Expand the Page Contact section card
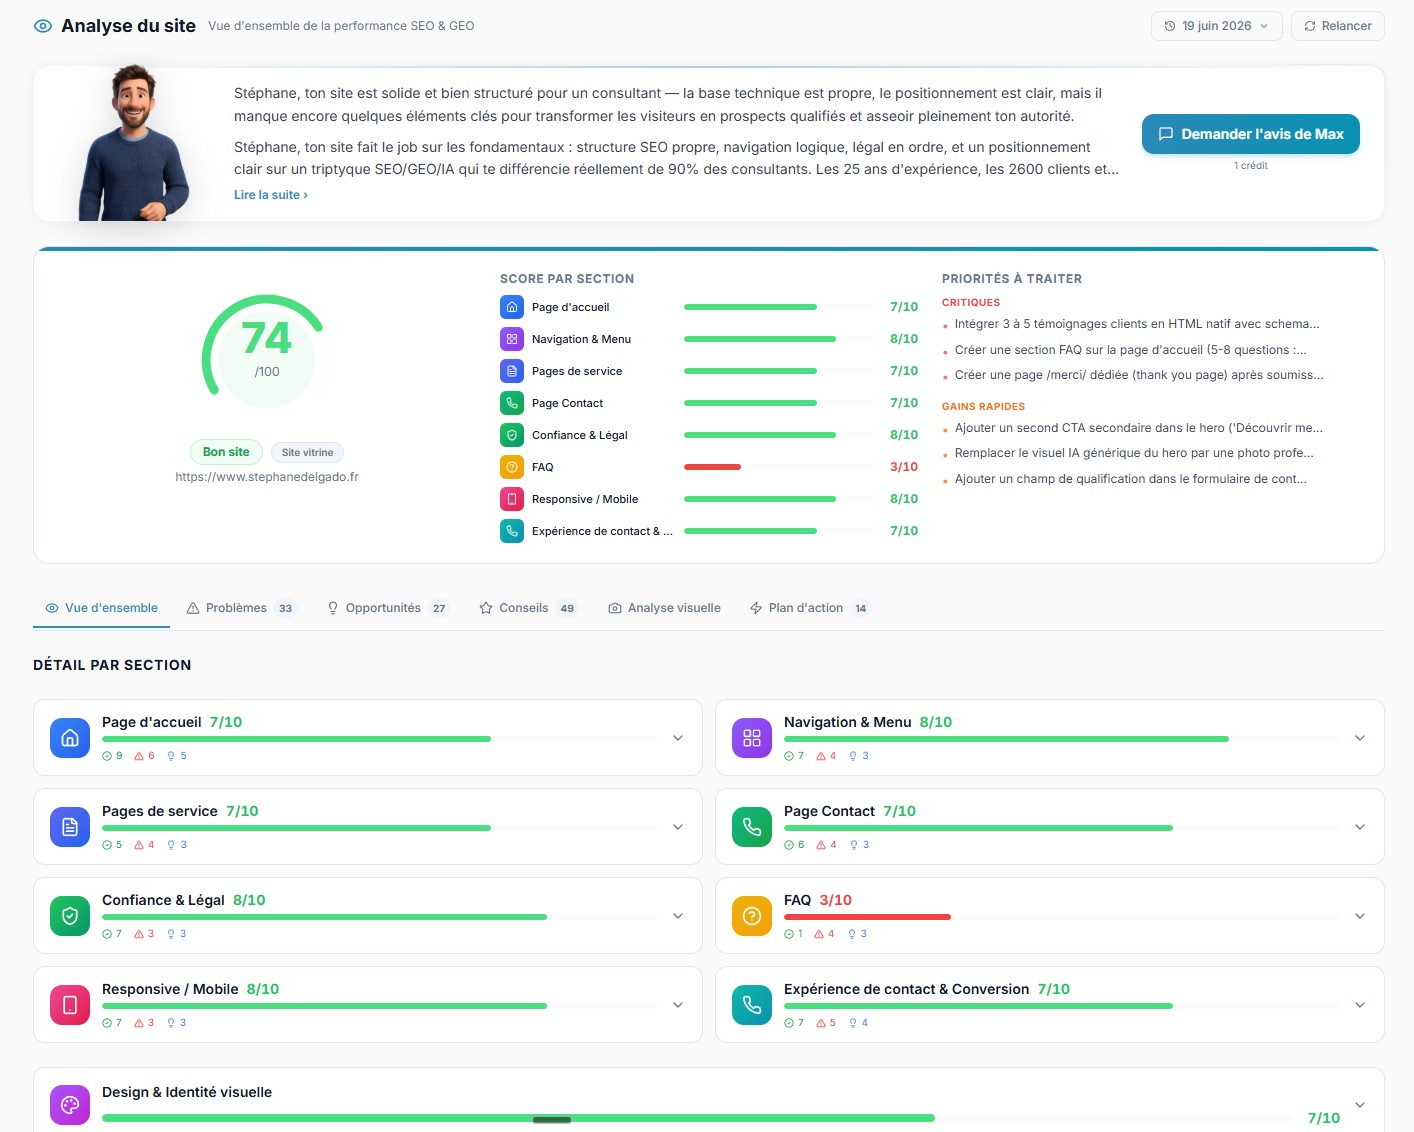This screenshot has width=1414, height=1132. (1360, 827)
